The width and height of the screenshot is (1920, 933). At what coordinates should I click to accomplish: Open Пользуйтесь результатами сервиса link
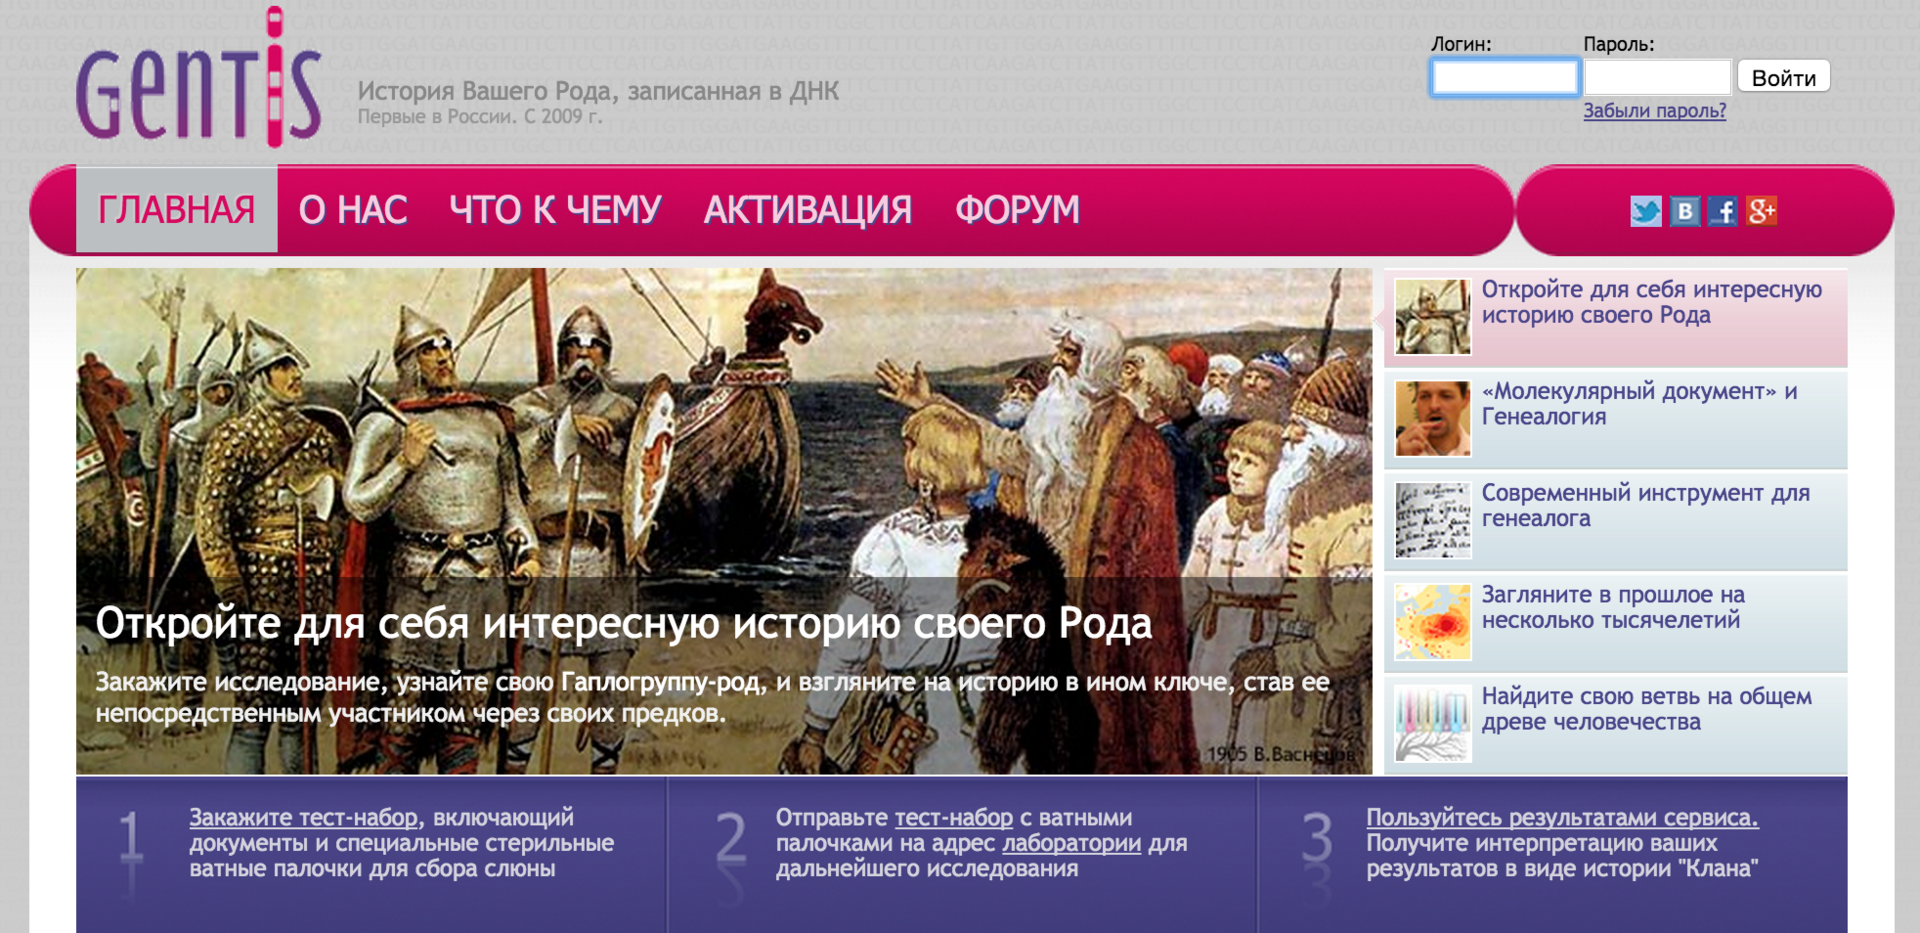point(1562,817)
